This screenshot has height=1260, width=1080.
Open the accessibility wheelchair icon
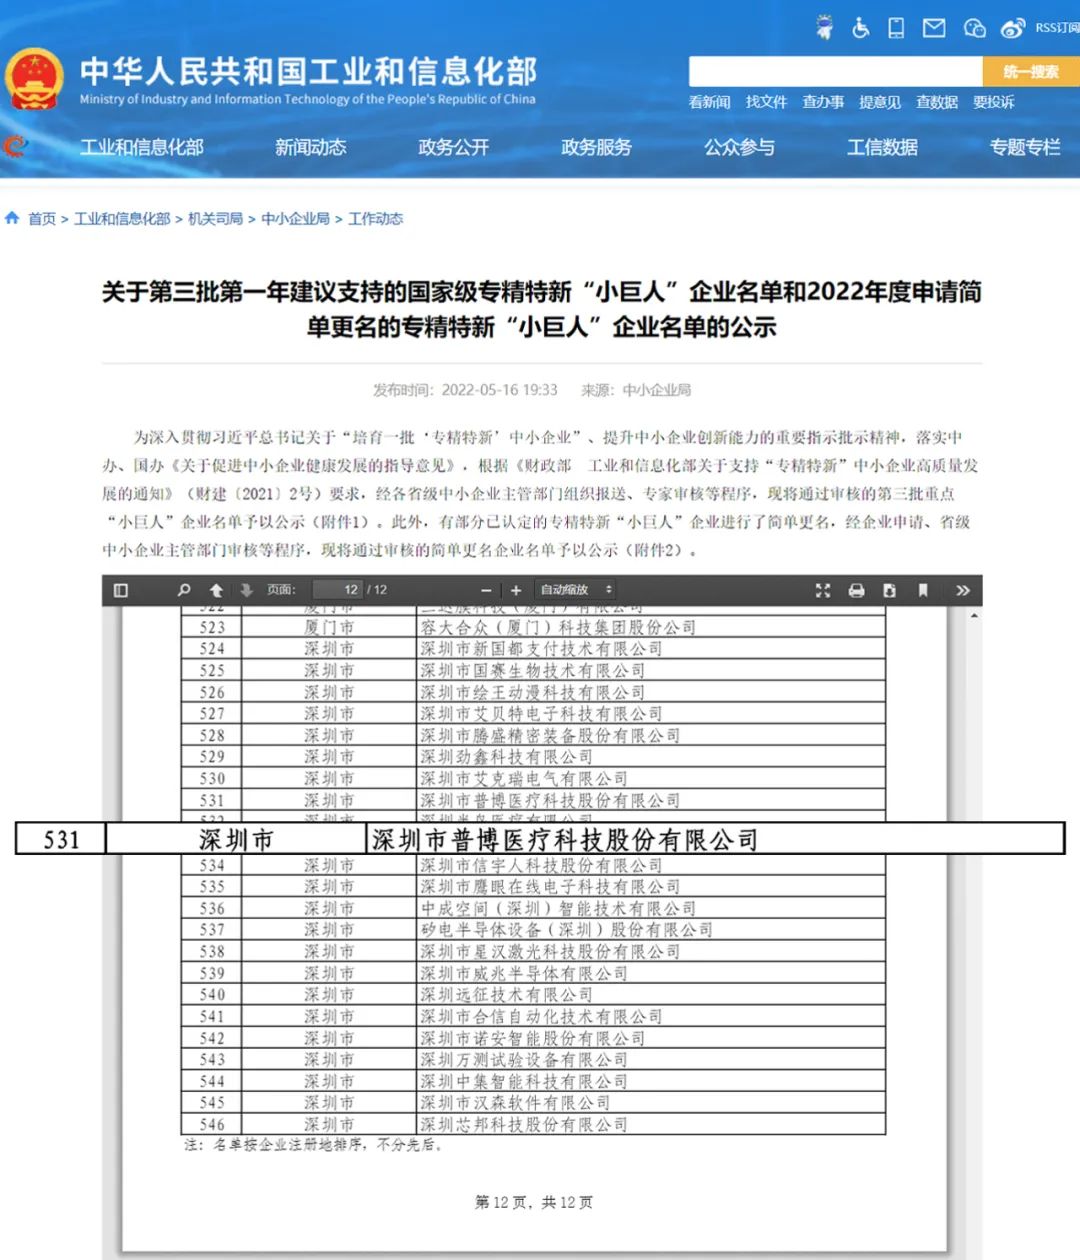860,28
